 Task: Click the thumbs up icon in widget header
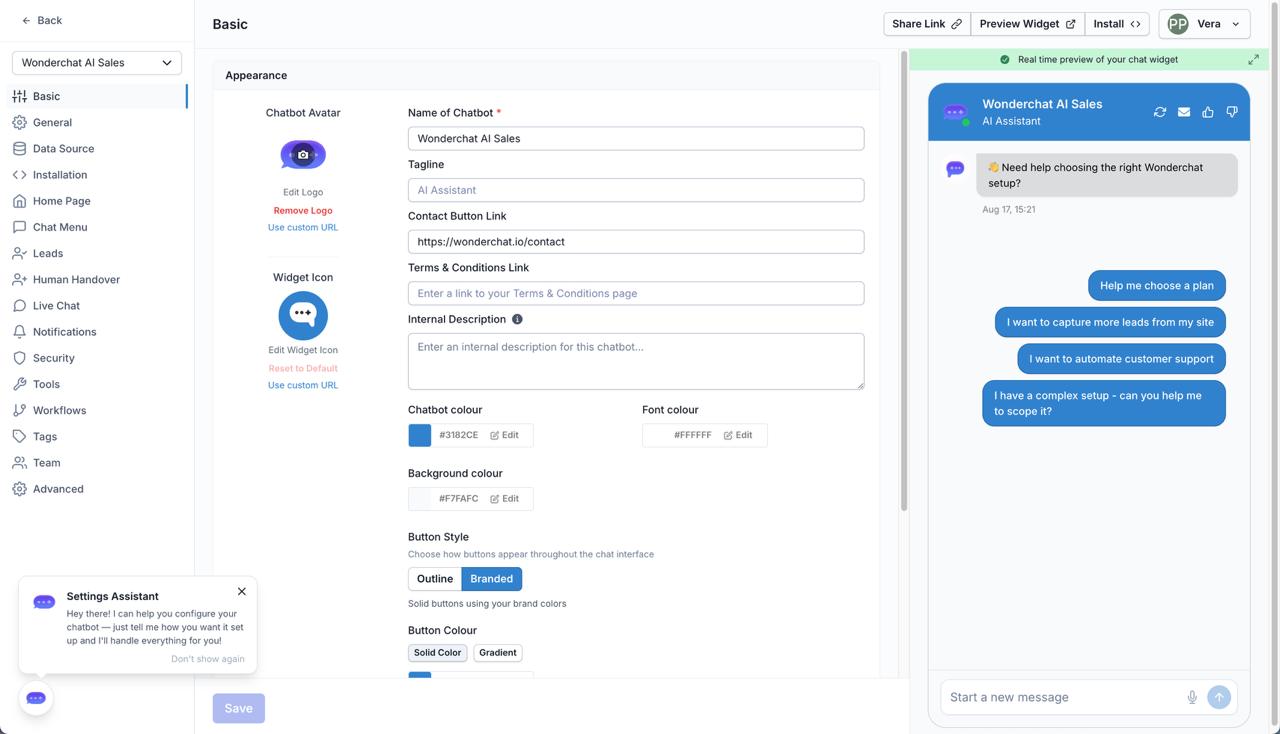tap(1208, 112)
